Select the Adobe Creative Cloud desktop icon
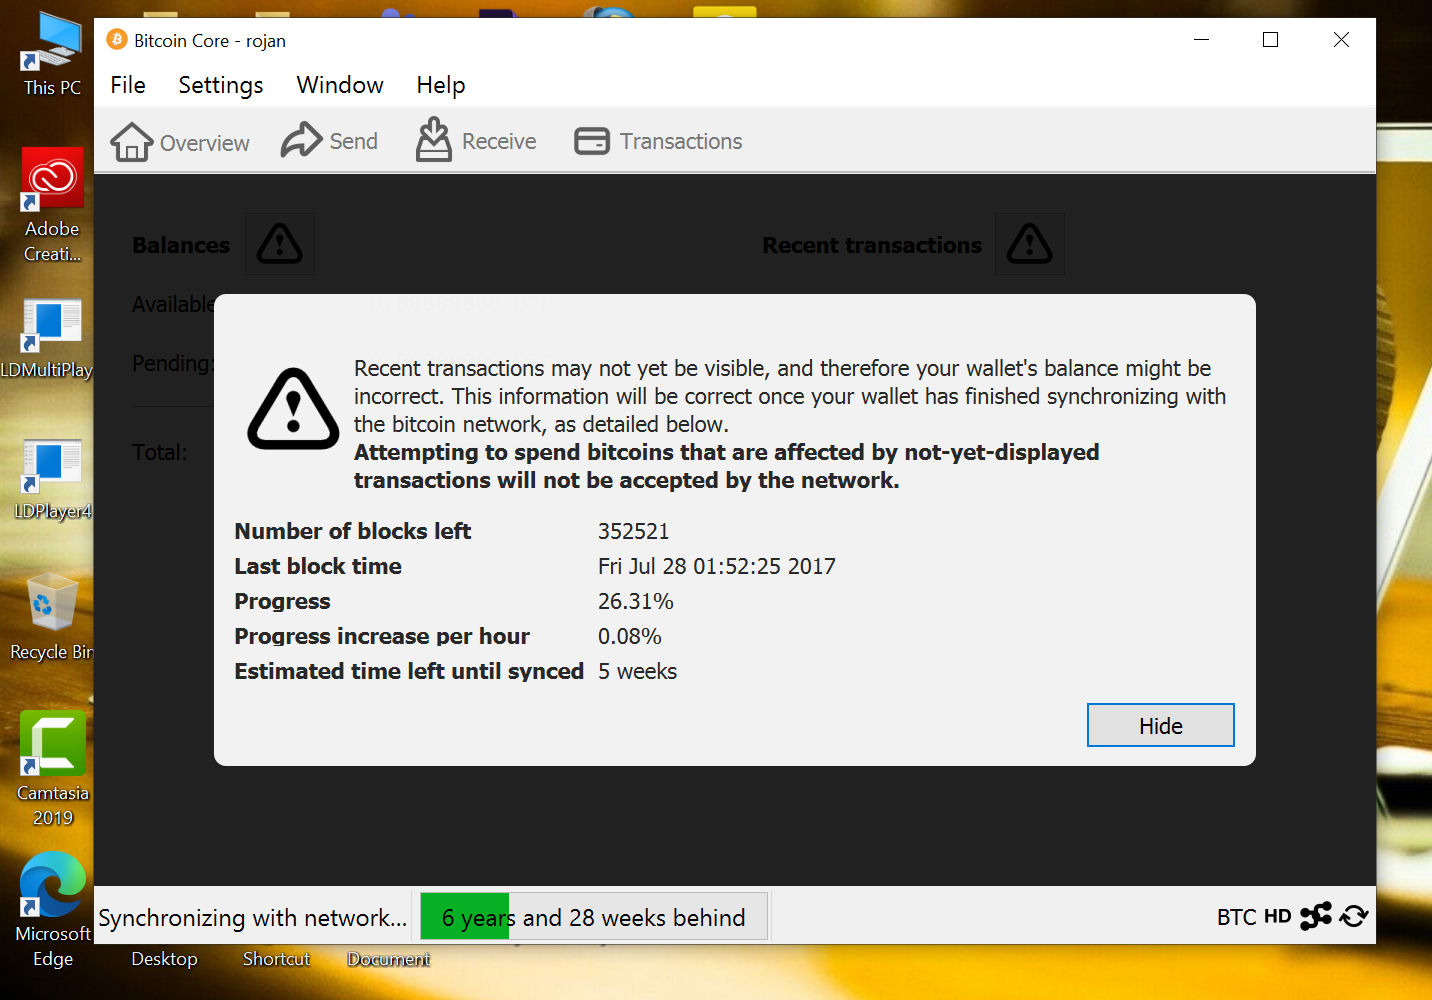The height and width of the screenshot is (1000, 1432). pyautogui.click(x=52, y=207)
